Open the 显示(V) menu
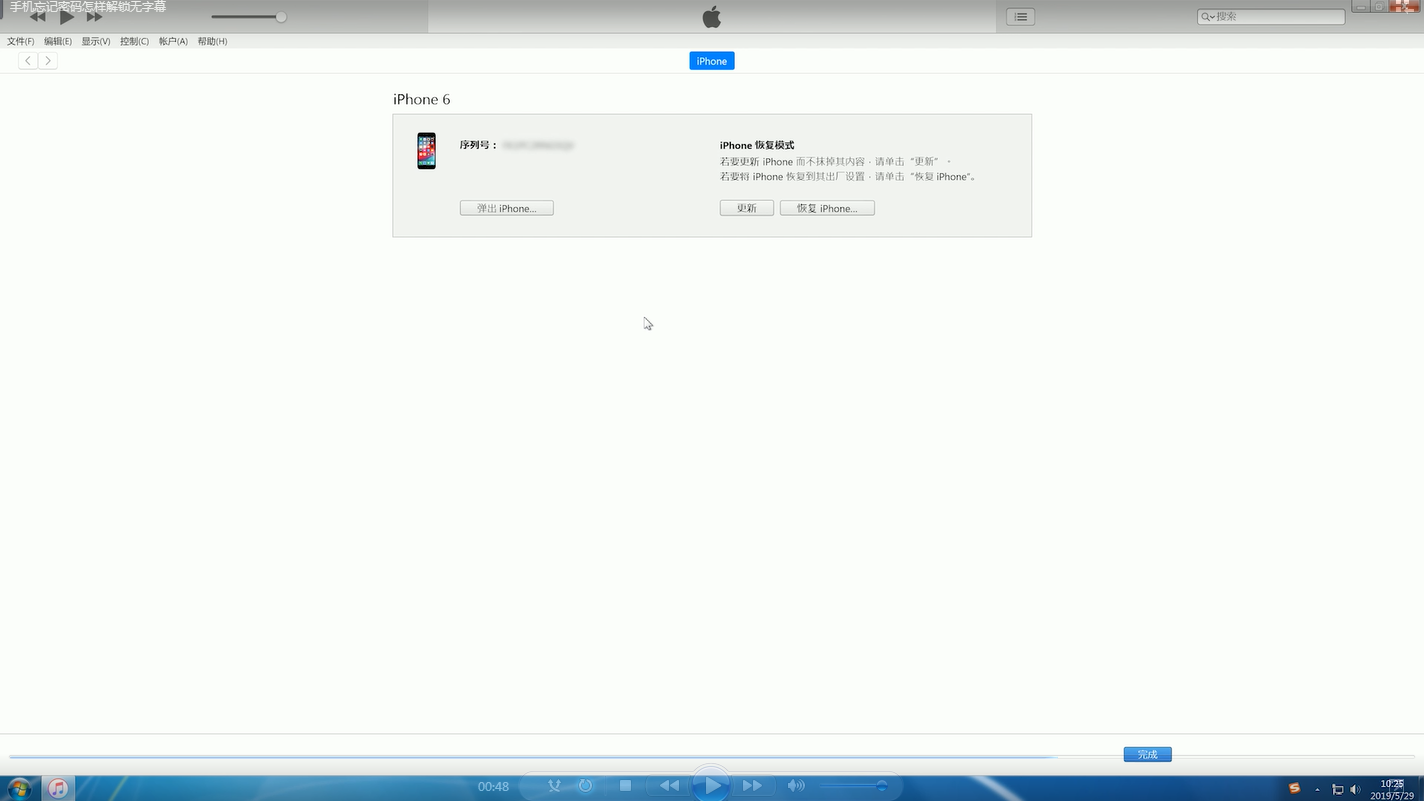The height and width of the screenshot is (801, 1424). pos(96,41)
